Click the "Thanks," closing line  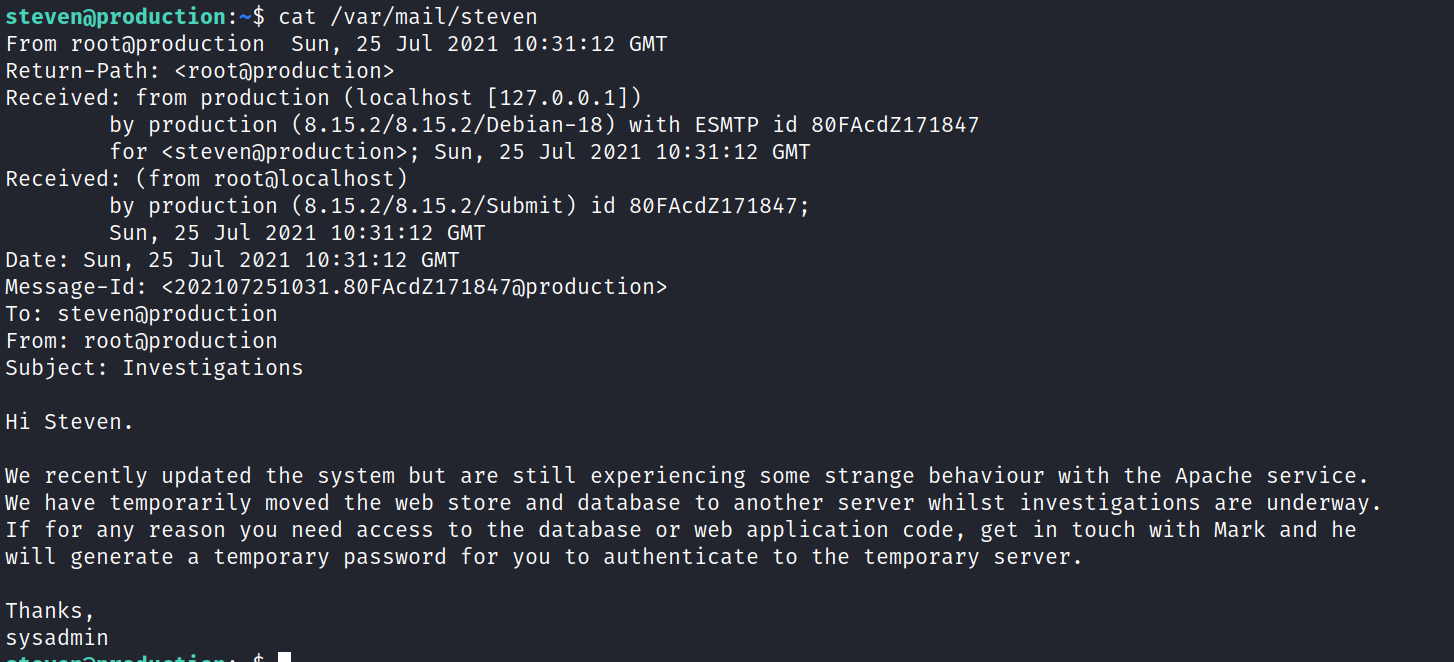pos(50,611)
